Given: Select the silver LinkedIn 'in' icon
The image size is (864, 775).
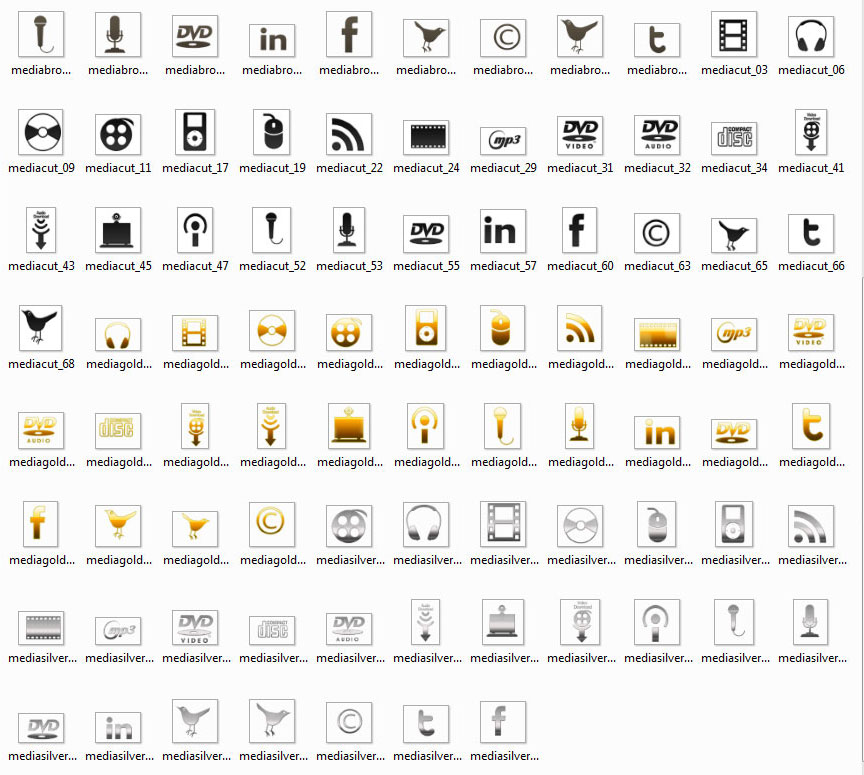Looking at the screenshot, I should pos(118,728).
